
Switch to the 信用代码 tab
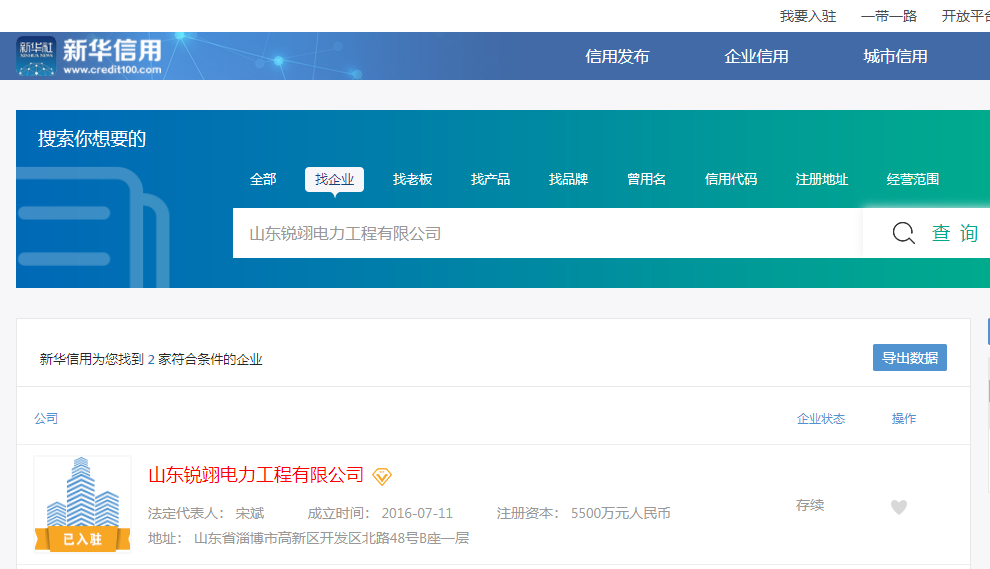coord(731,179)
